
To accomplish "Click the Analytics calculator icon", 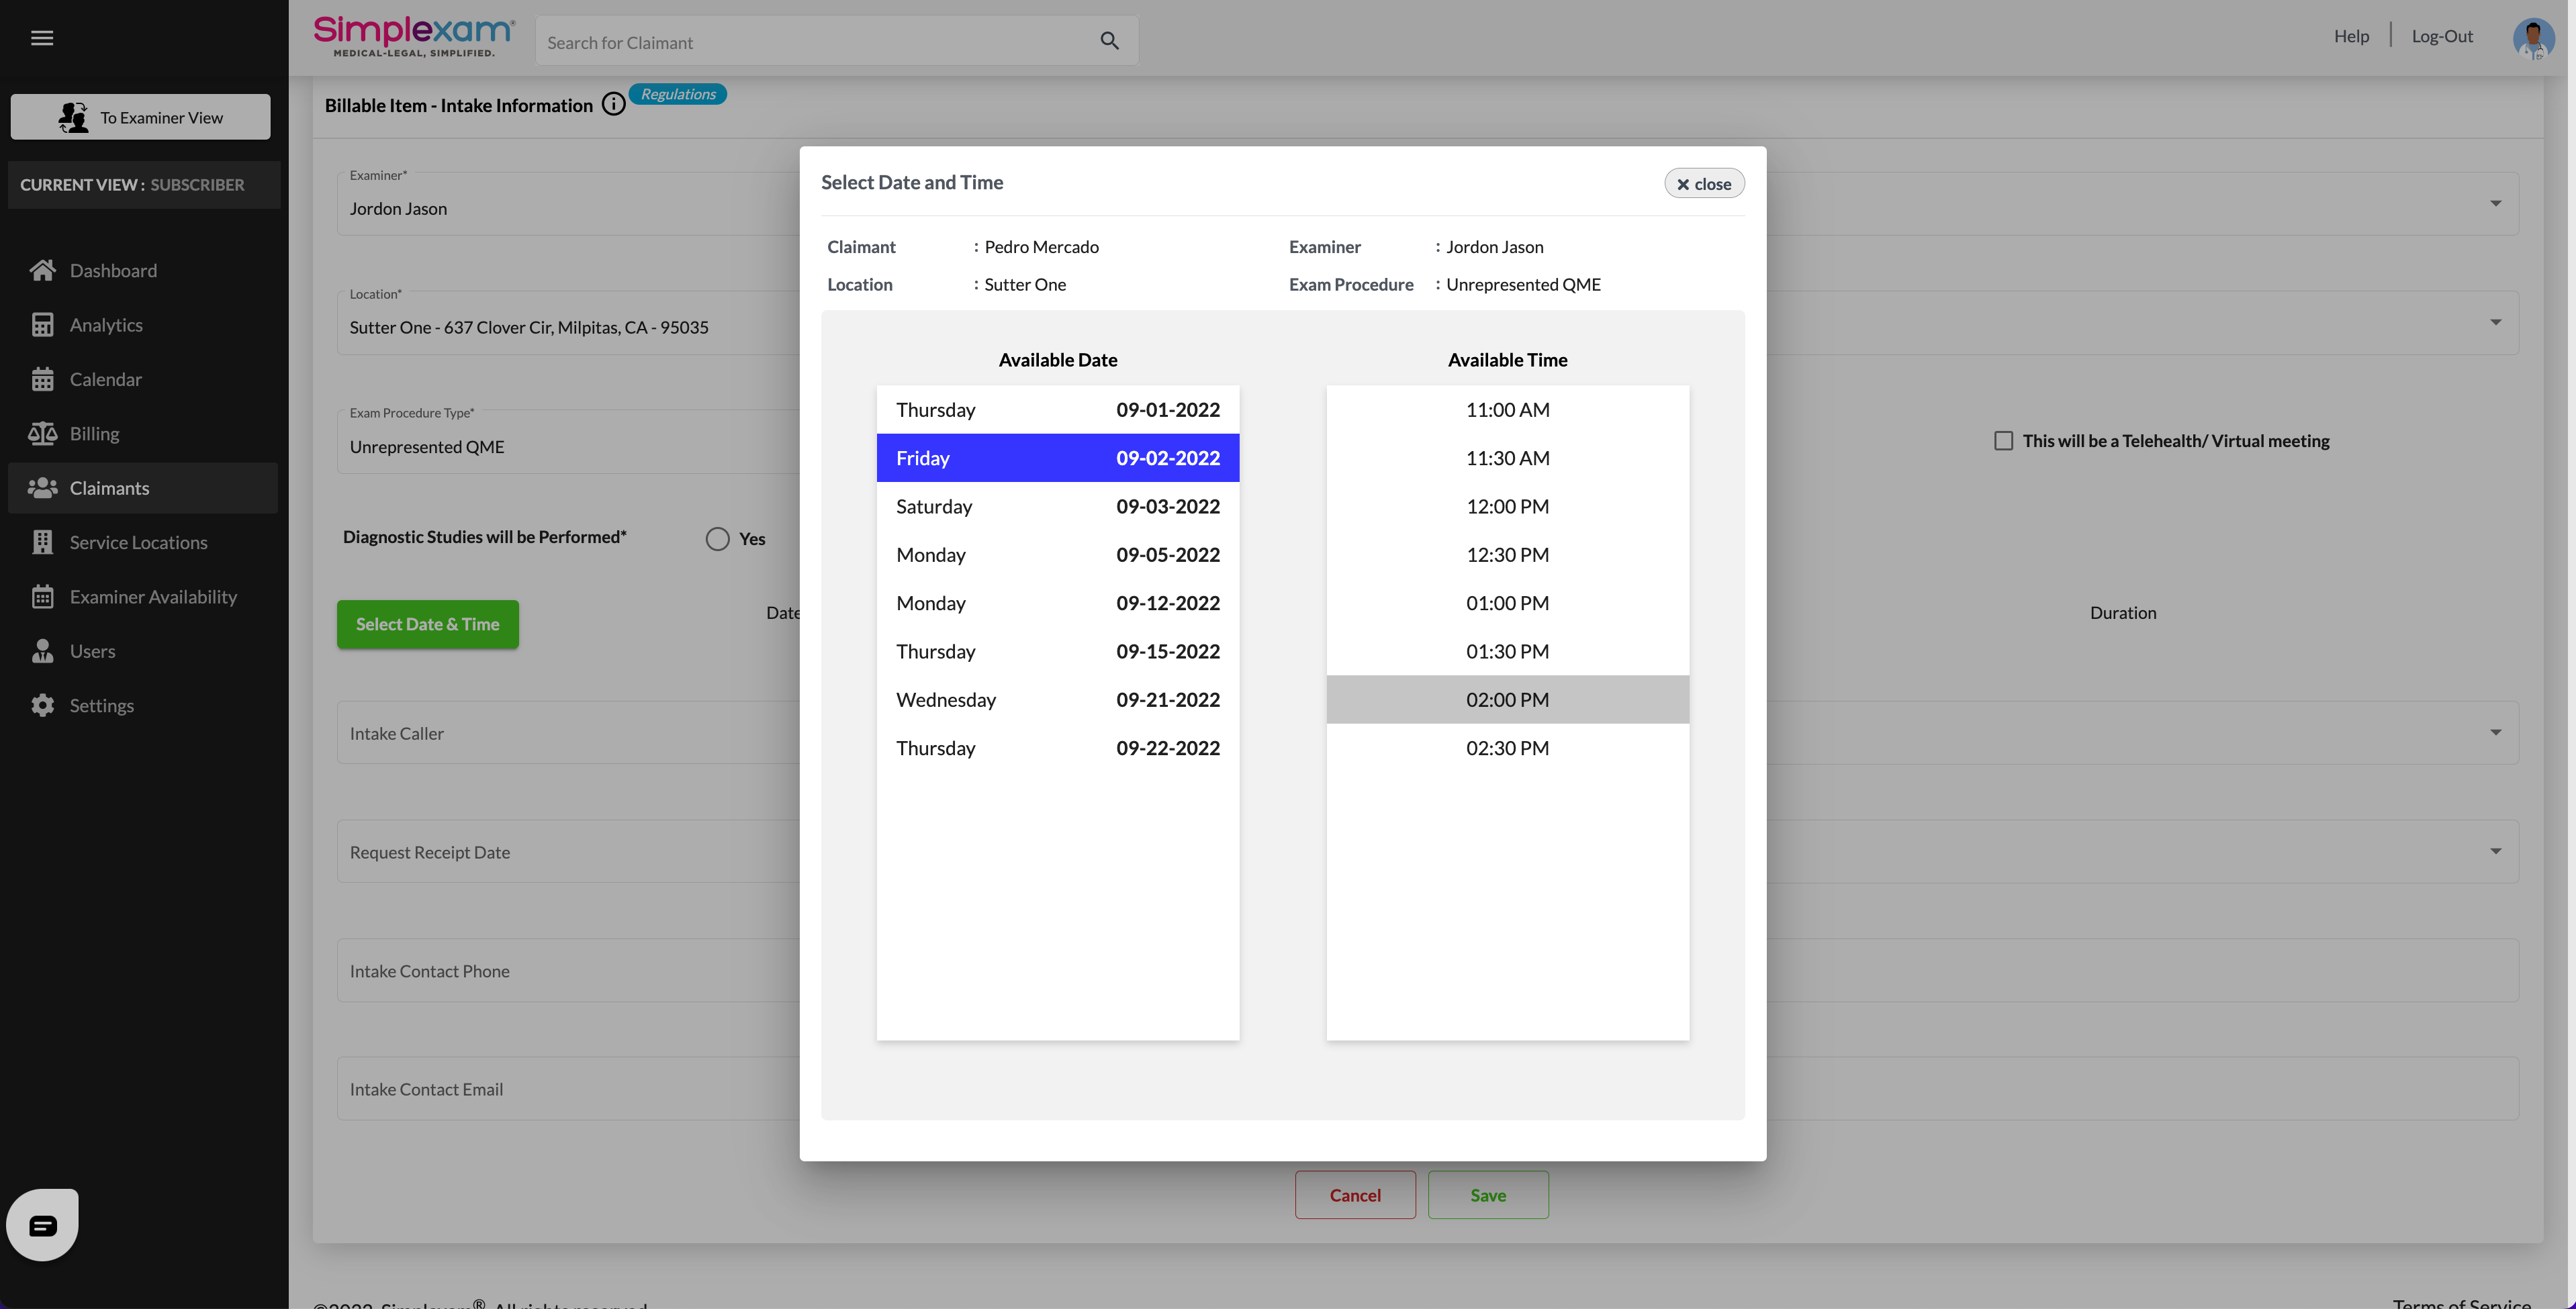I will (x=42, y=325).
